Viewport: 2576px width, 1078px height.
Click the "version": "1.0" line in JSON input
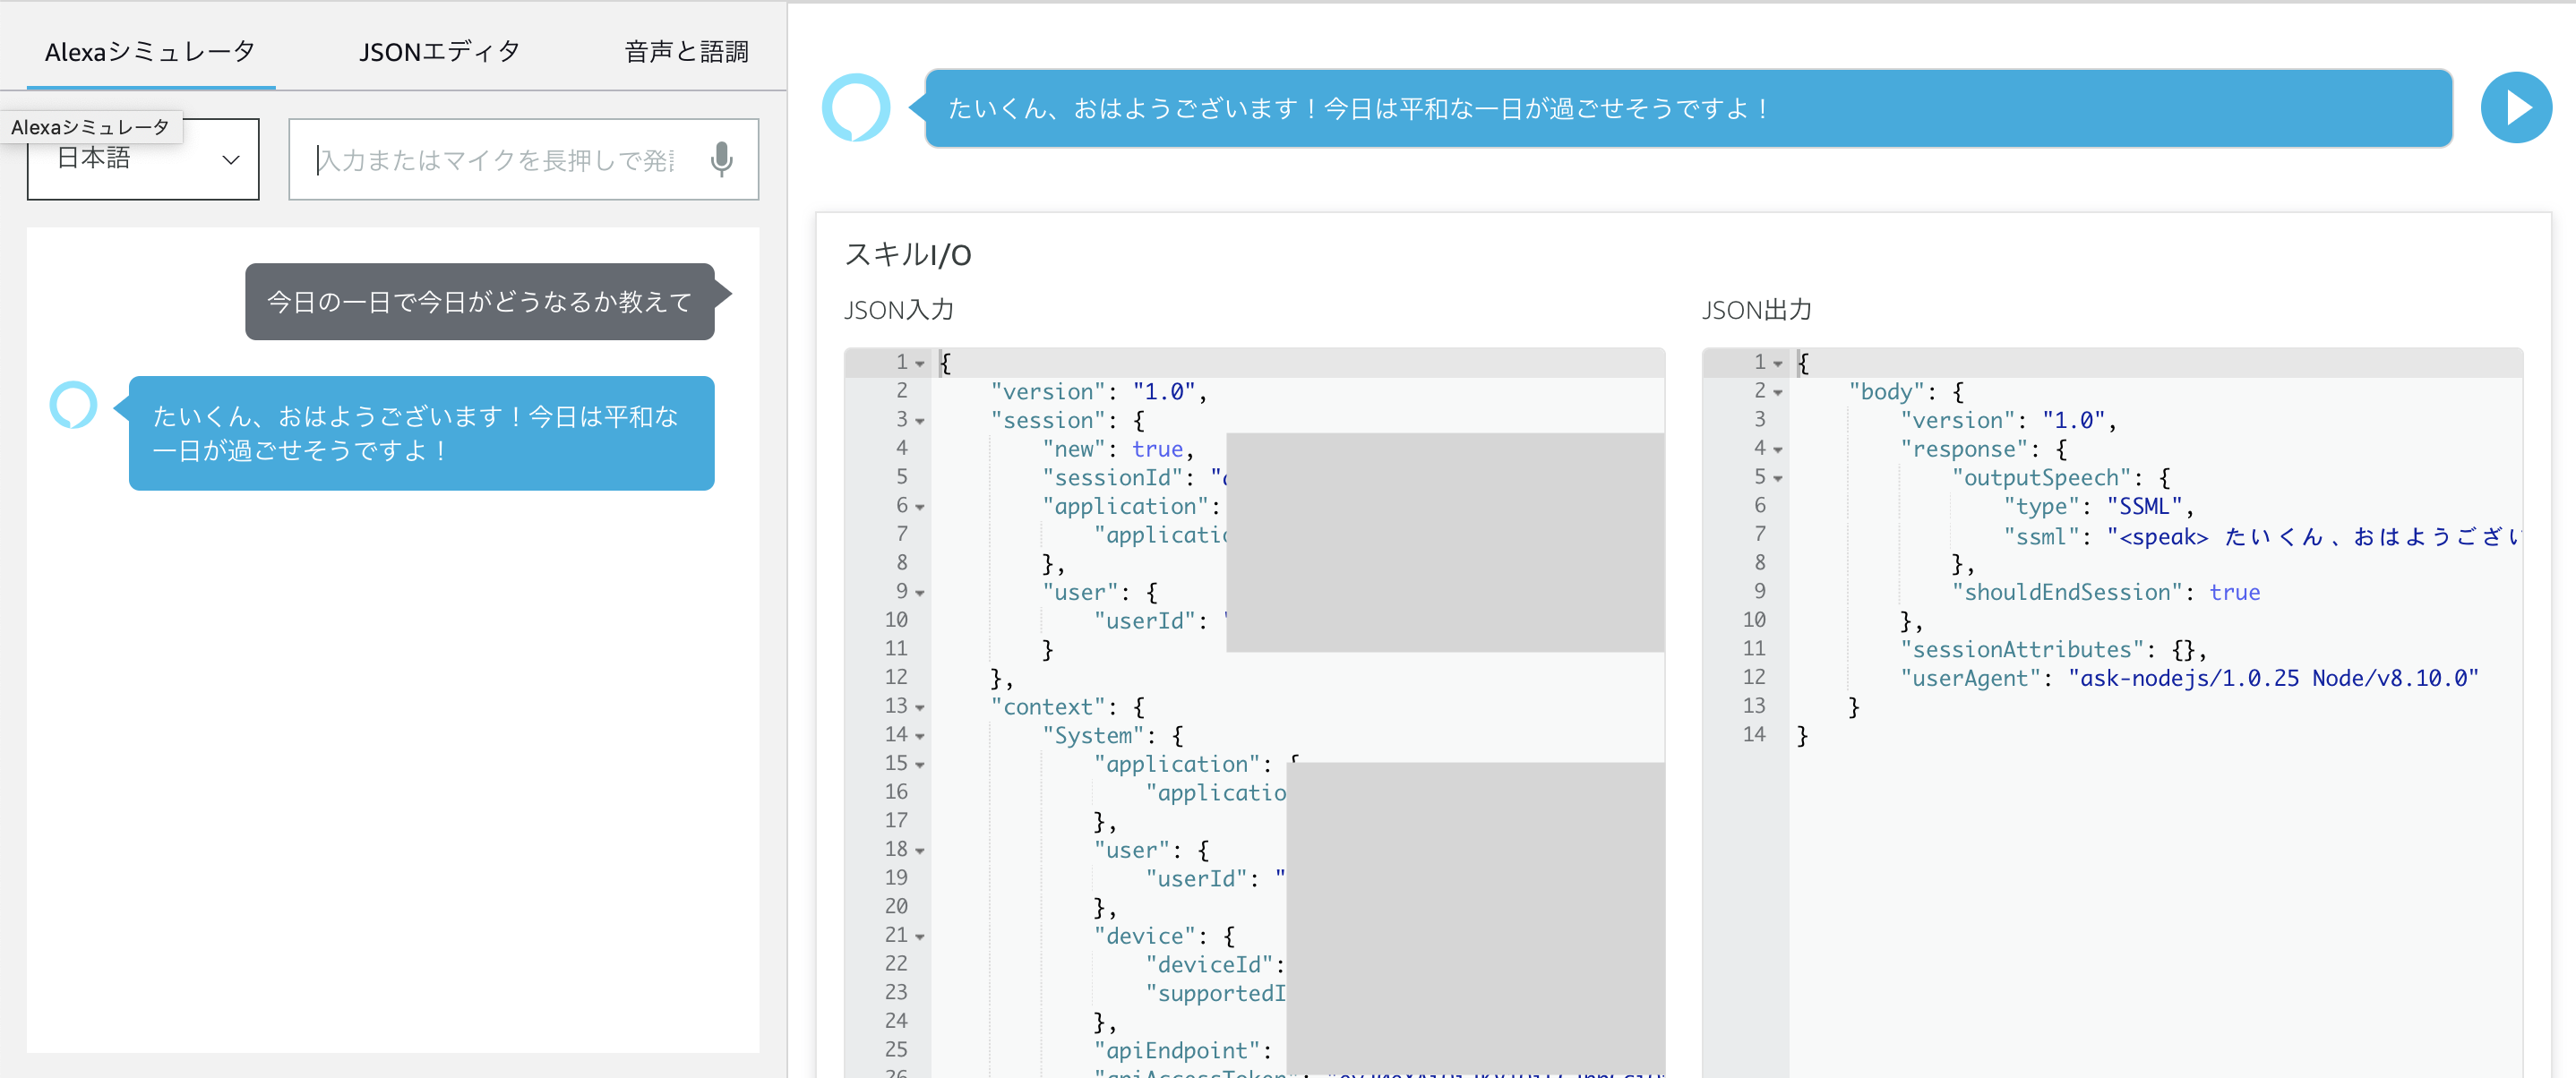coord(1099,392)
